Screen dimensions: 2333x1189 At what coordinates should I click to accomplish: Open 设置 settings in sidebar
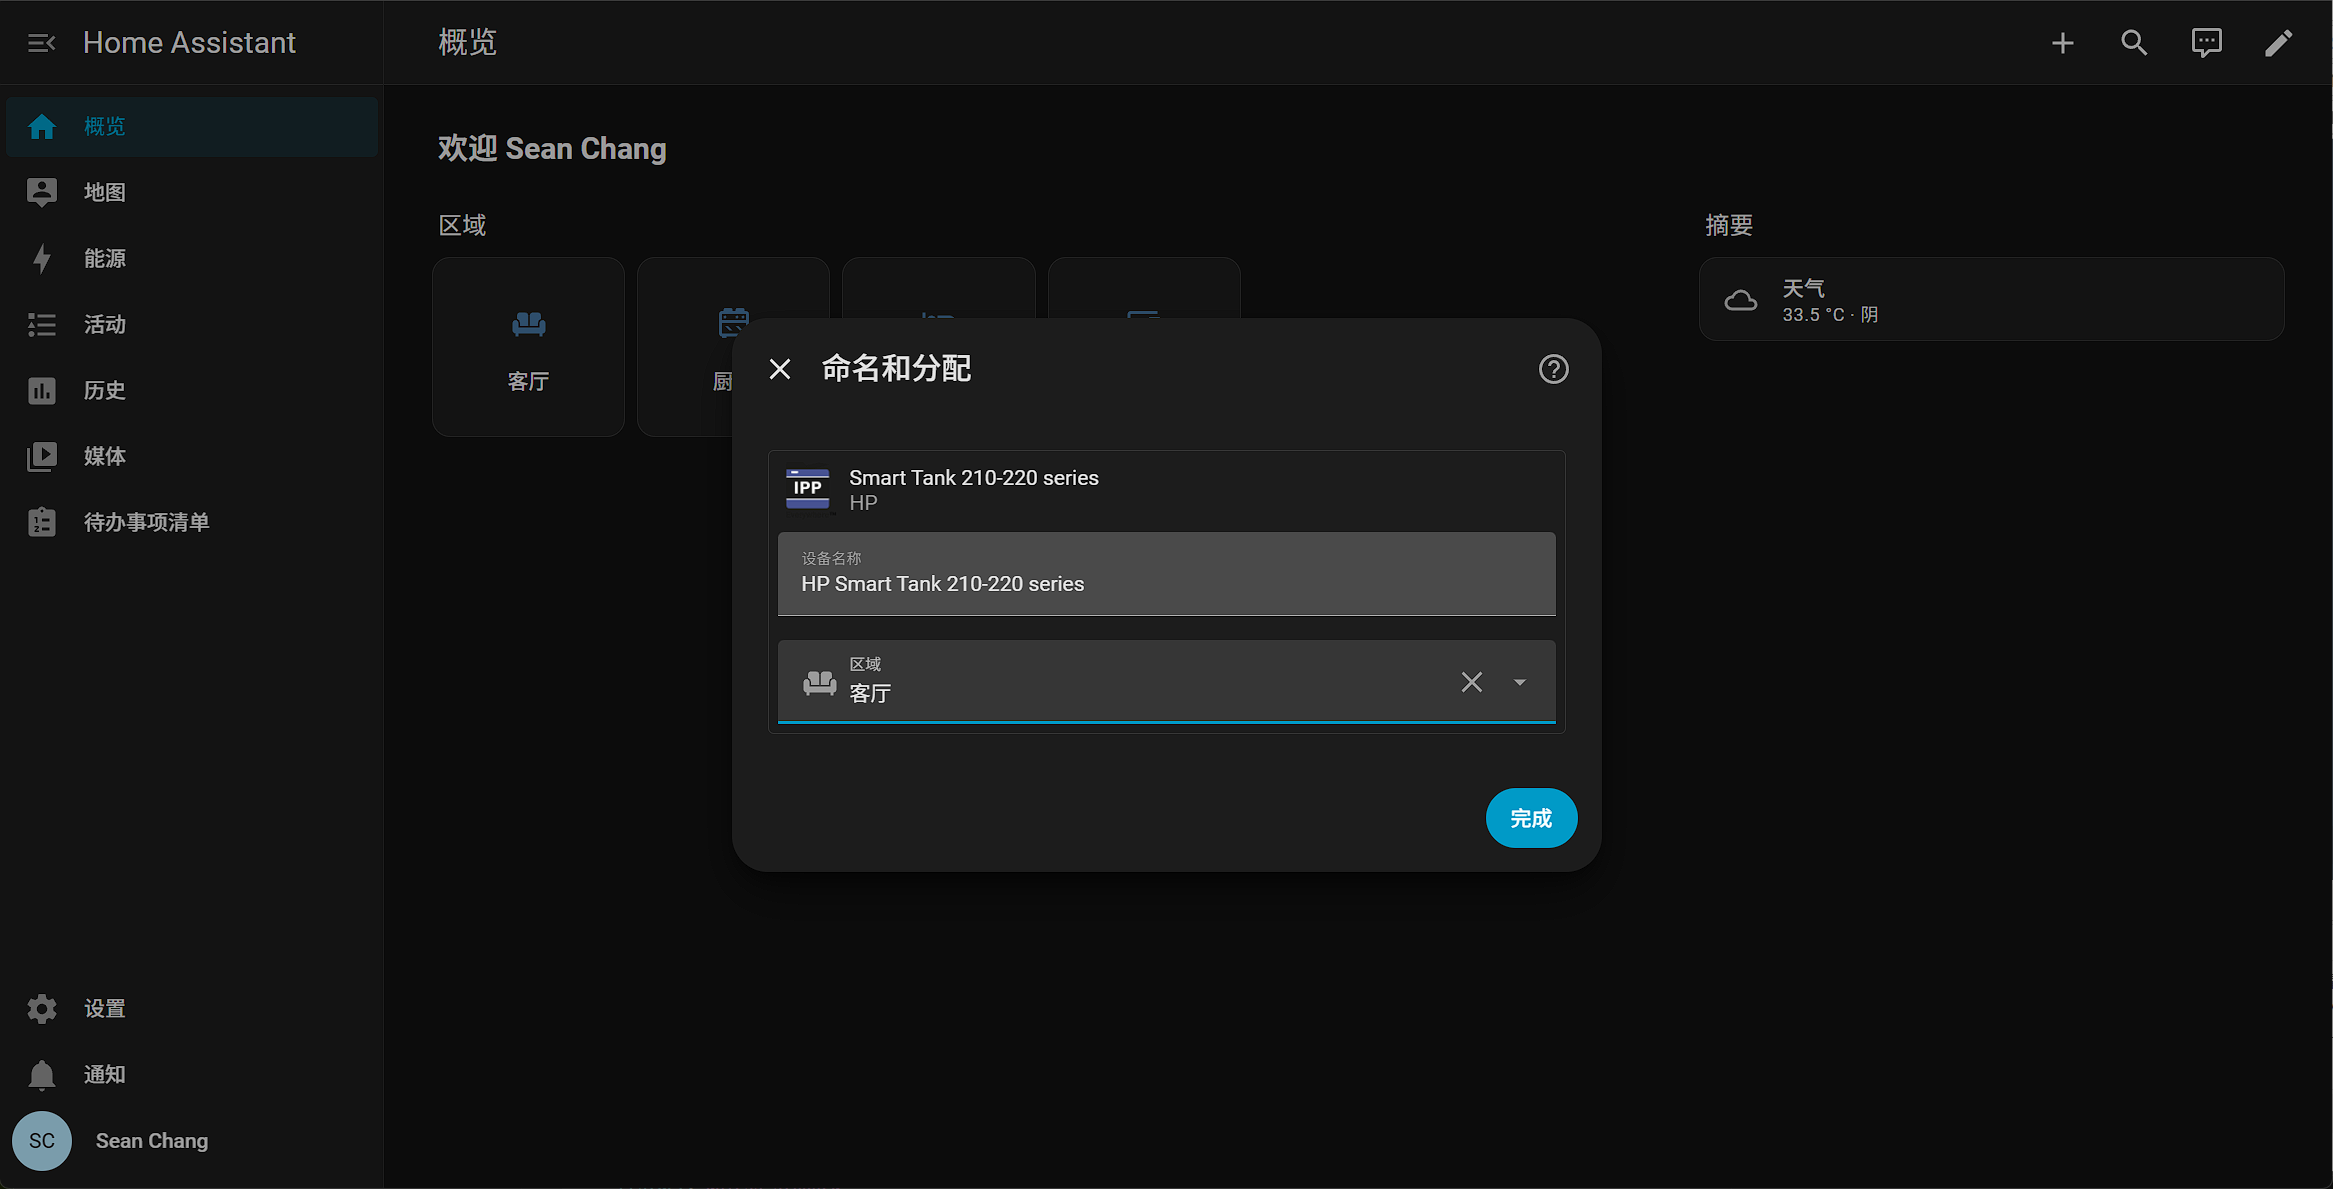click(x=192, y=1008)
